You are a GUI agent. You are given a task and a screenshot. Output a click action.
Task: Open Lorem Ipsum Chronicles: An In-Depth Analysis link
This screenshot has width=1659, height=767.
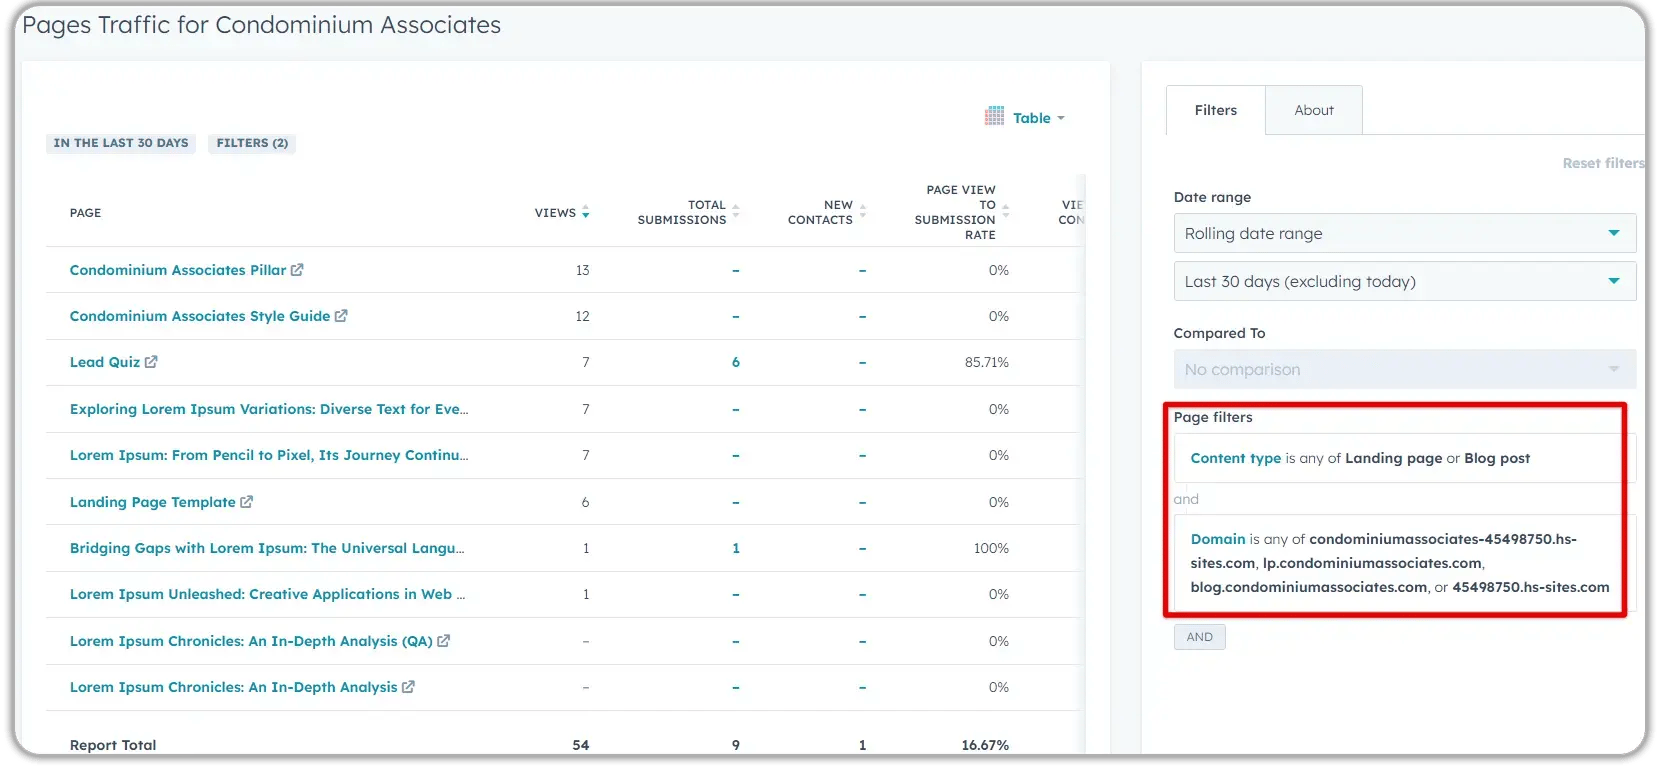(234, 687)
